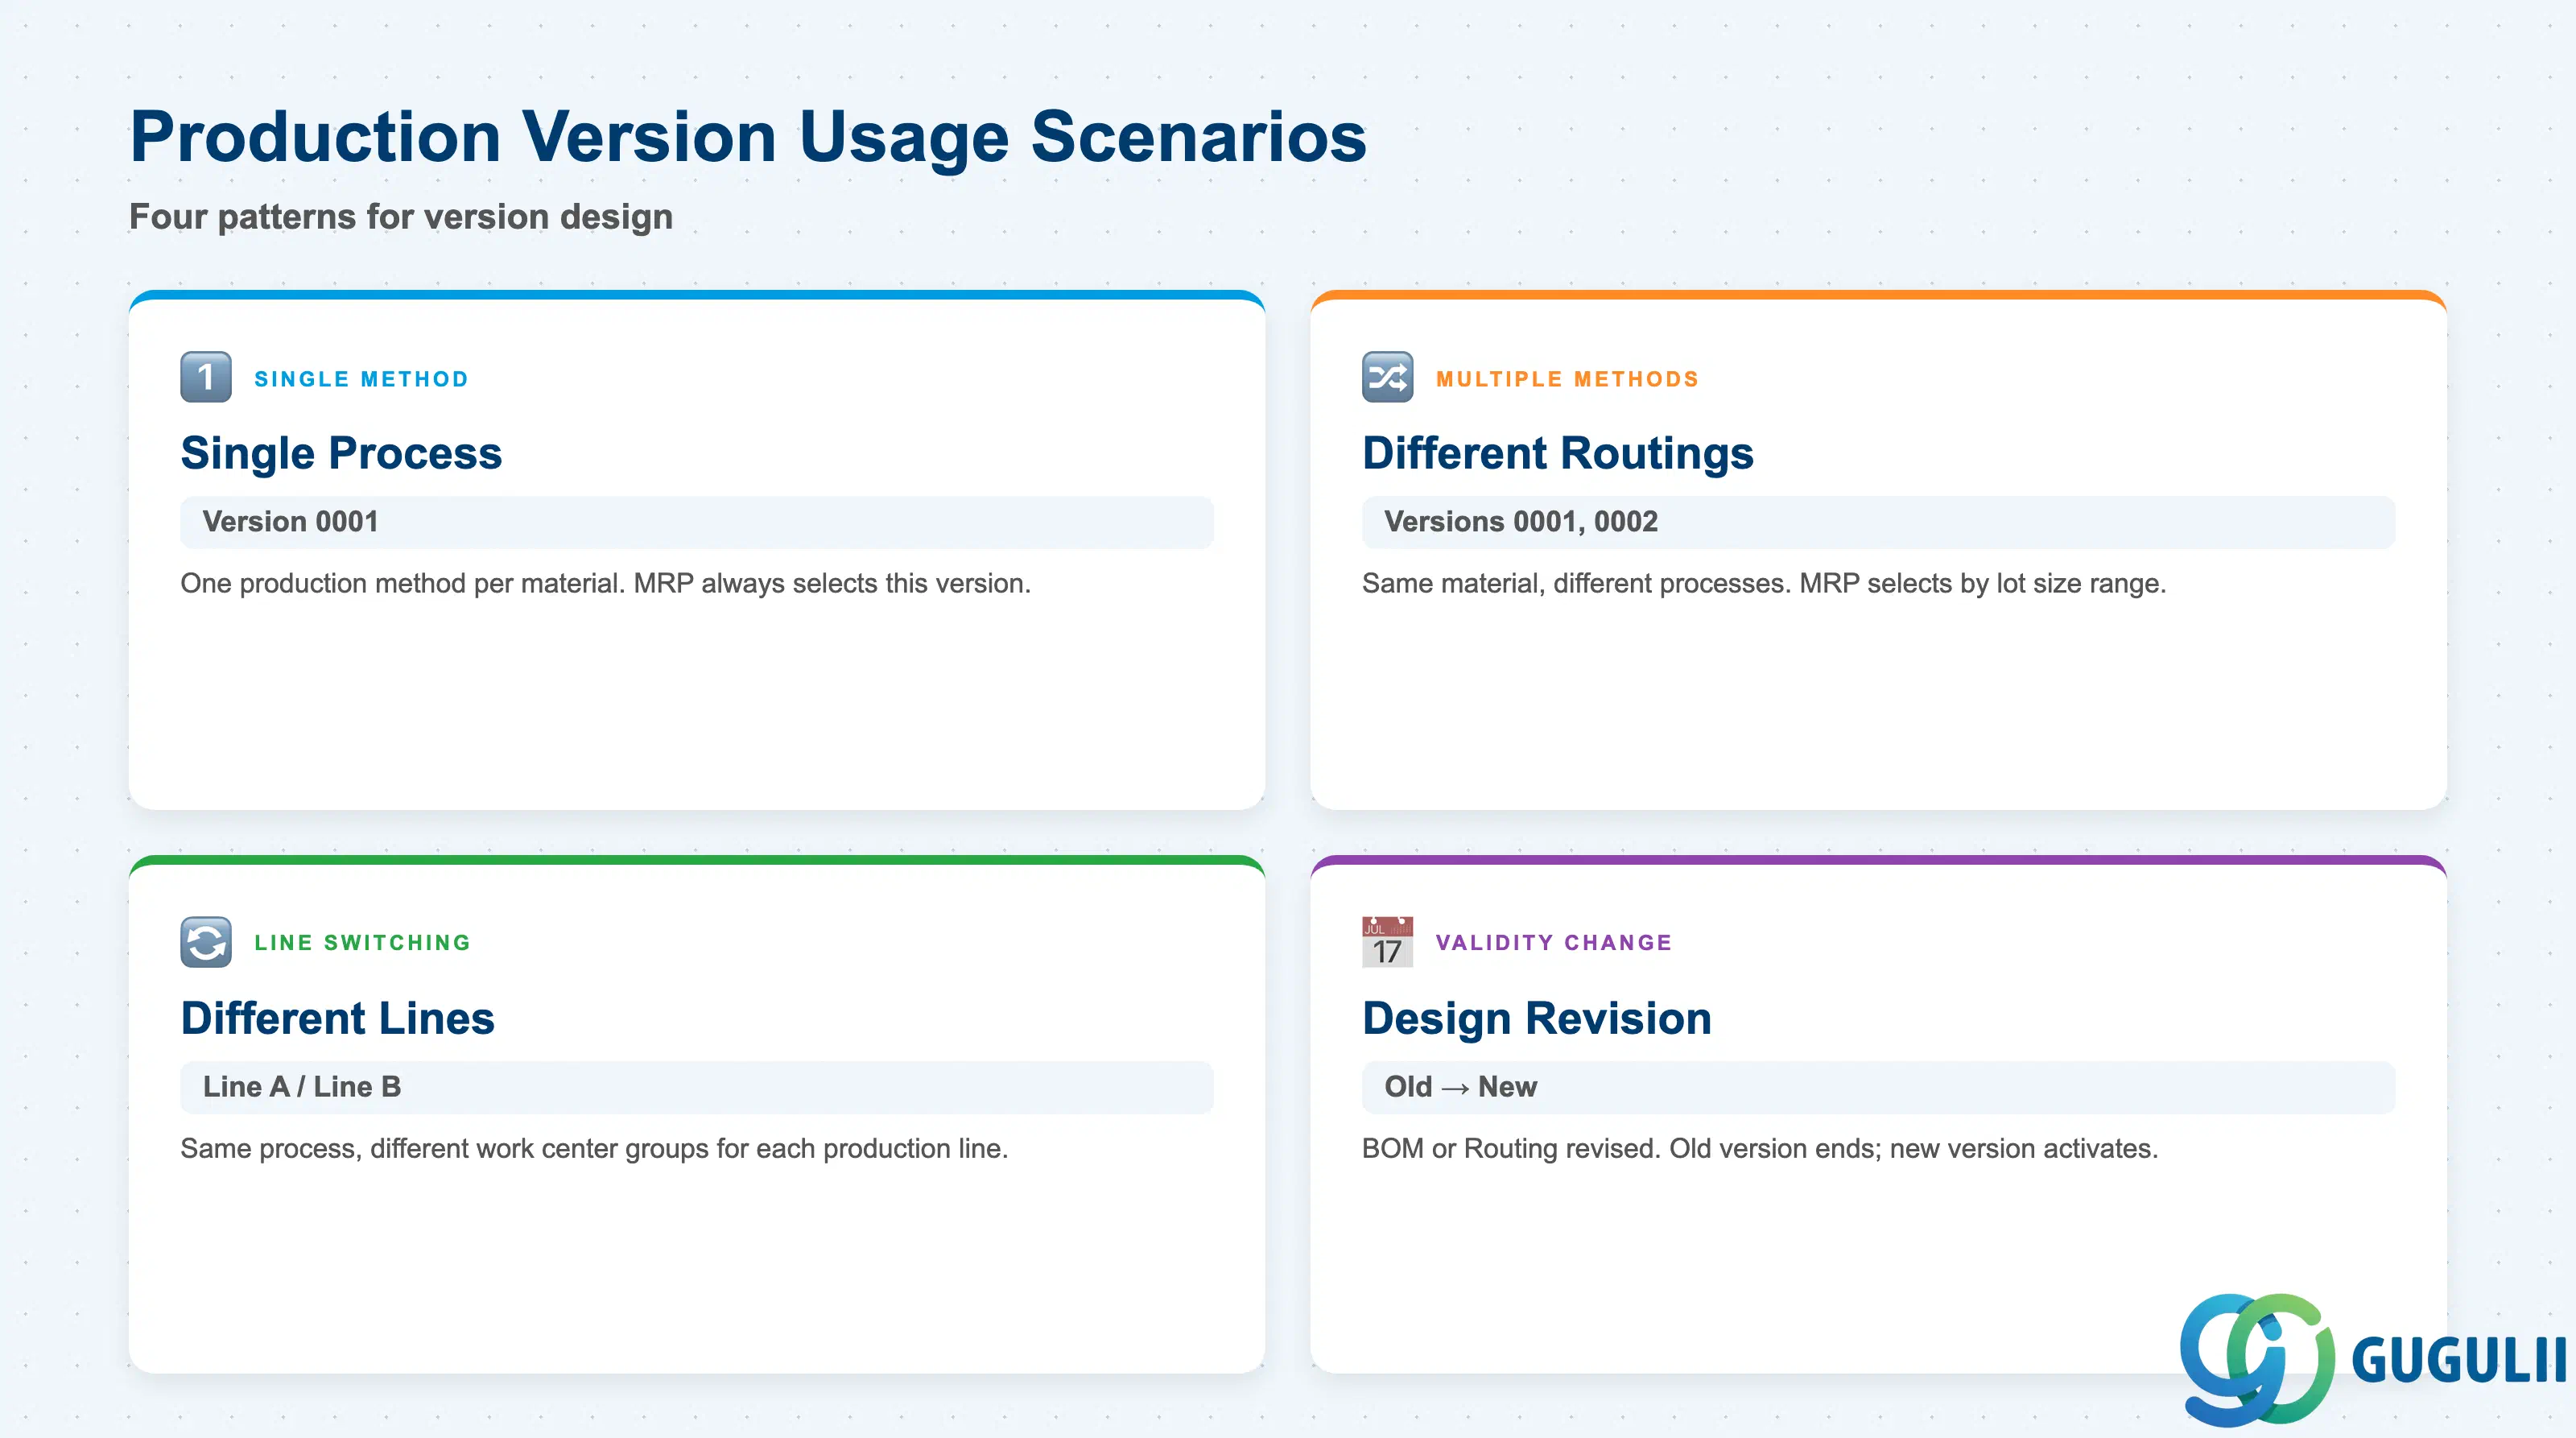
Task: Select the 'Production Version Usage Scenarios' title
Action: pyautogui.click(x=748, y=136)
